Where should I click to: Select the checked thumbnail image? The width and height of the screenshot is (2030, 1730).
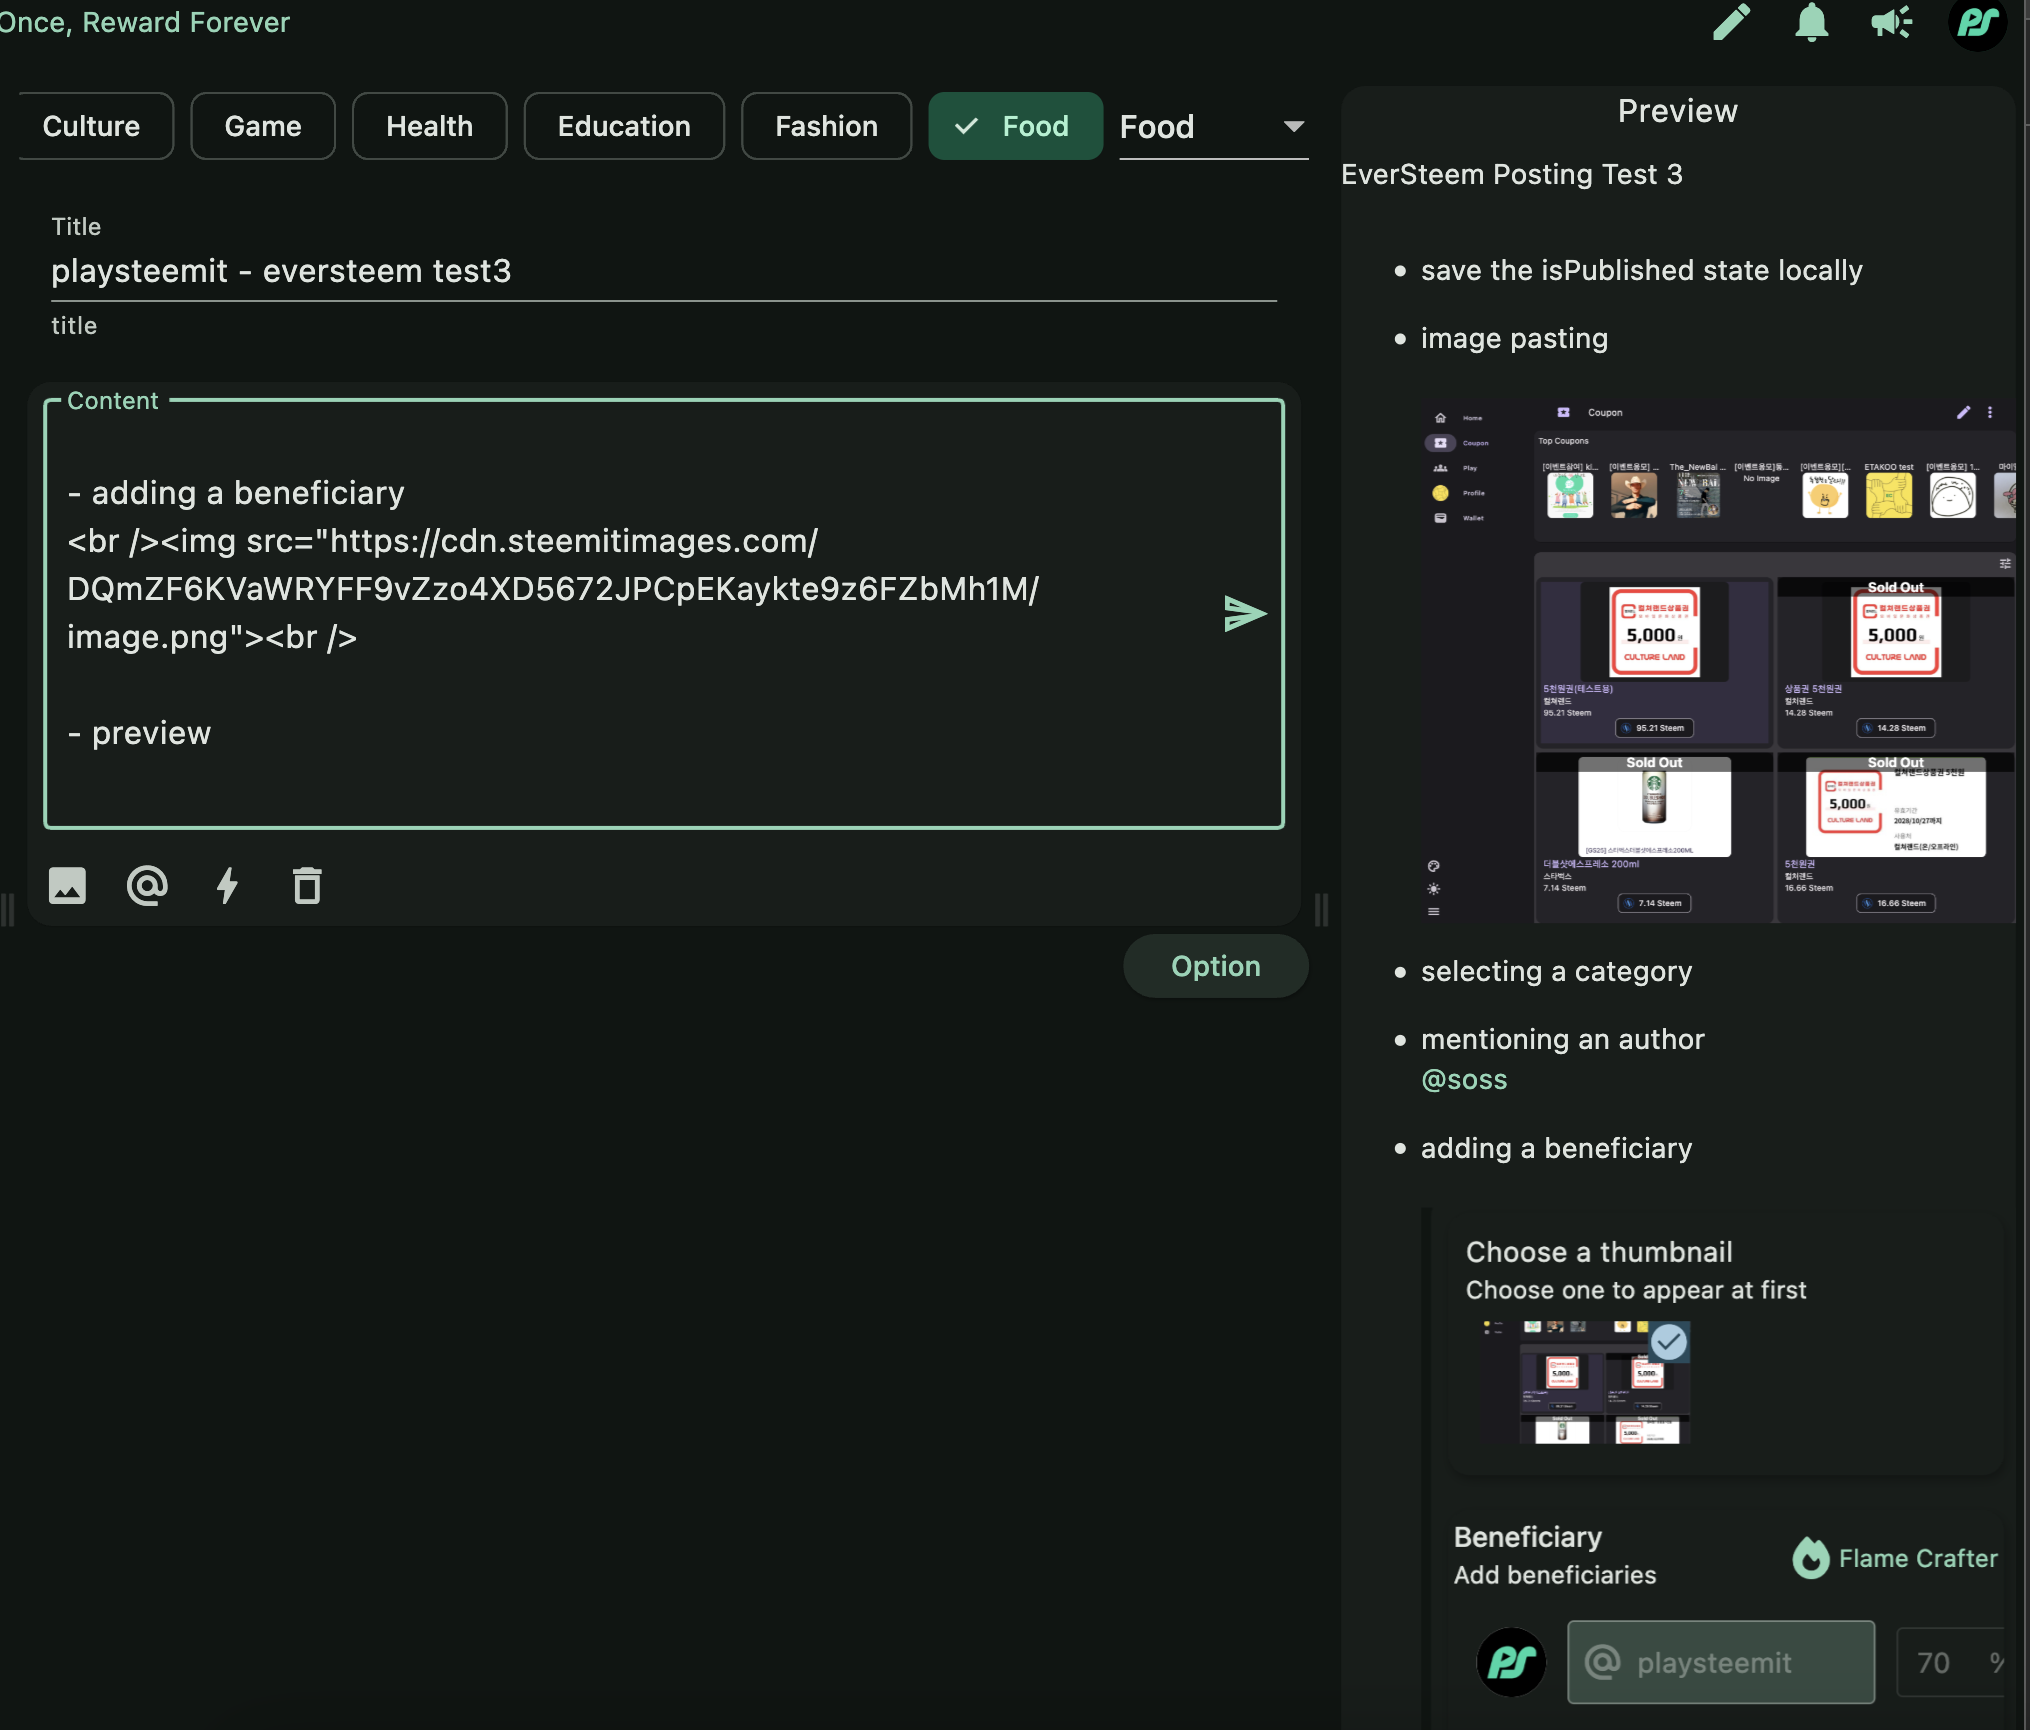[x=1587, y=1383]
